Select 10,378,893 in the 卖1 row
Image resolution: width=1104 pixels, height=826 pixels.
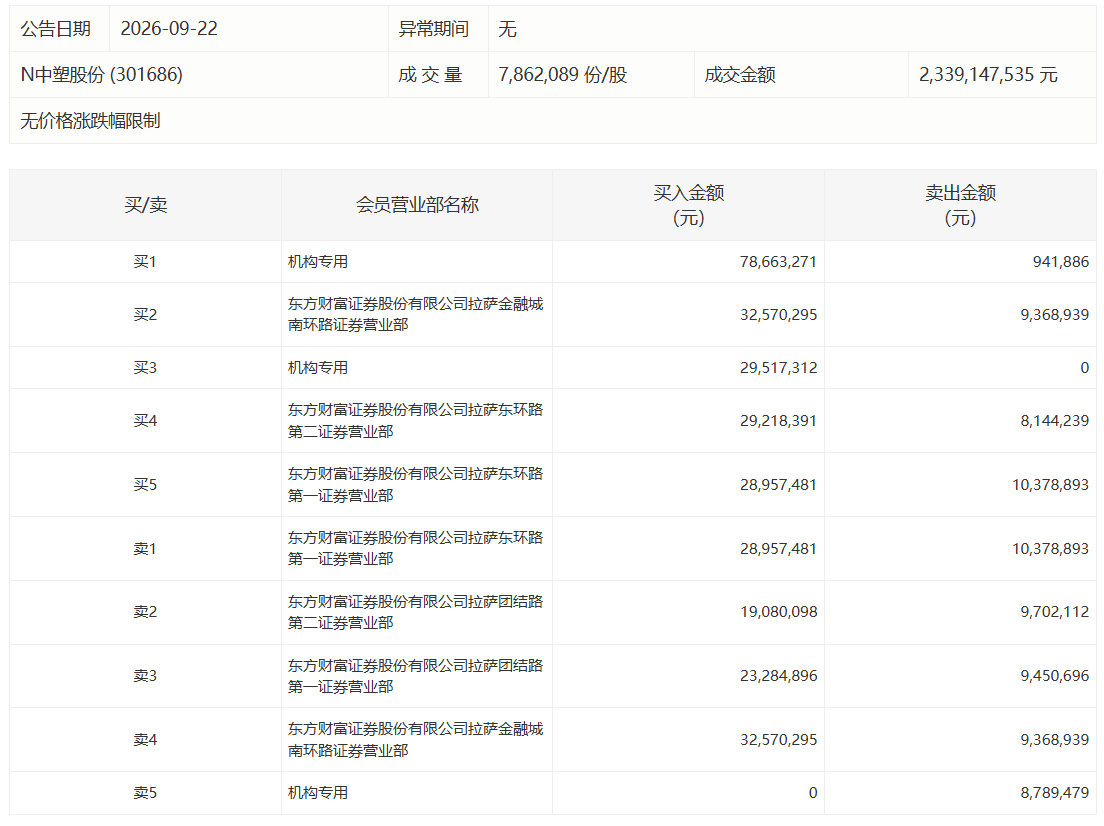[x=1050, y=549]
